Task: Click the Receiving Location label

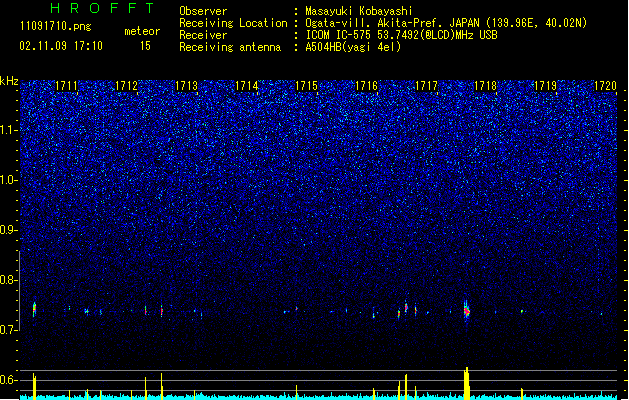Action: tap(233, 23)
